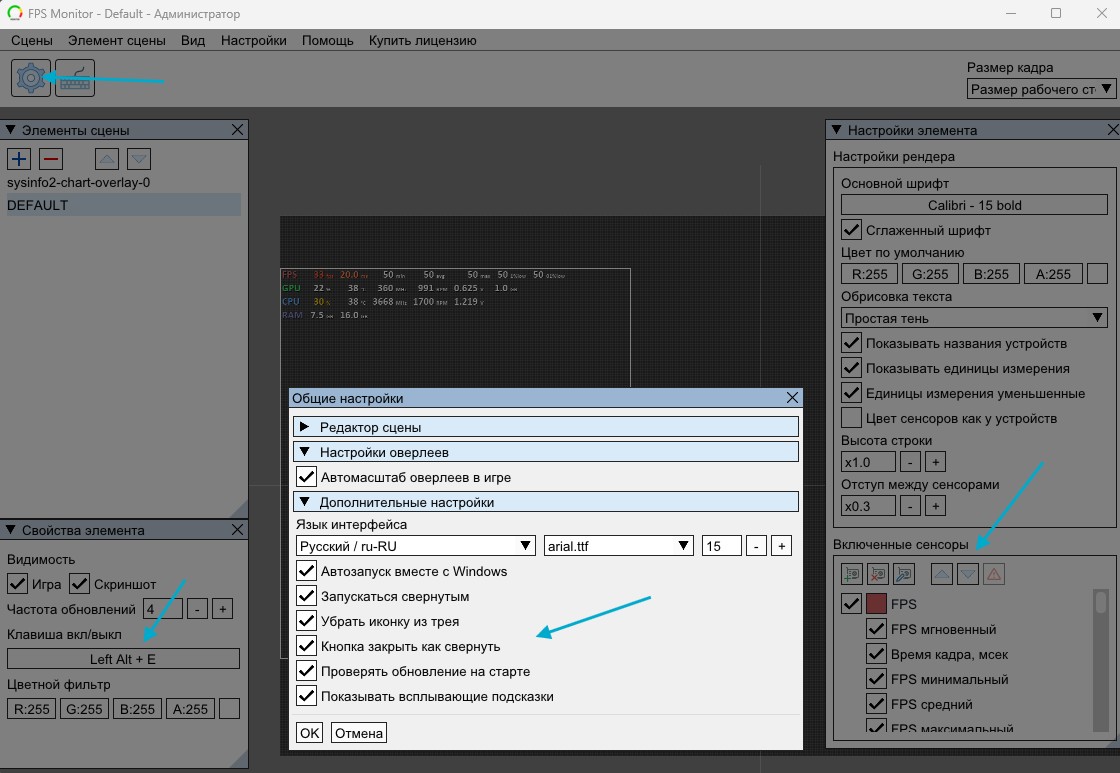Viewport: 1120px width, 773px height.
Task: Click the add sensor icon
Action: (x=851, y=574)
